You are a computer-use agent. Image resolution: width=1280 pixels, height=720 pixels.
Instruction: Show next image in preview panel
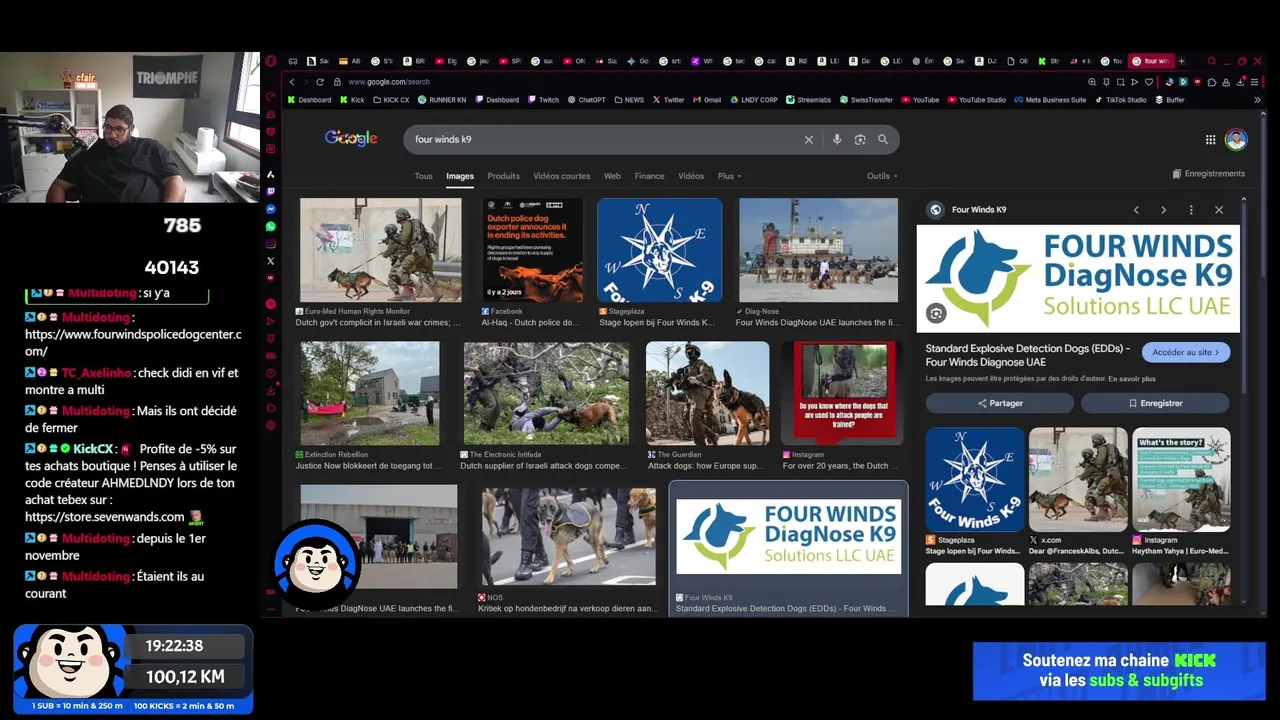(1163, 210)
